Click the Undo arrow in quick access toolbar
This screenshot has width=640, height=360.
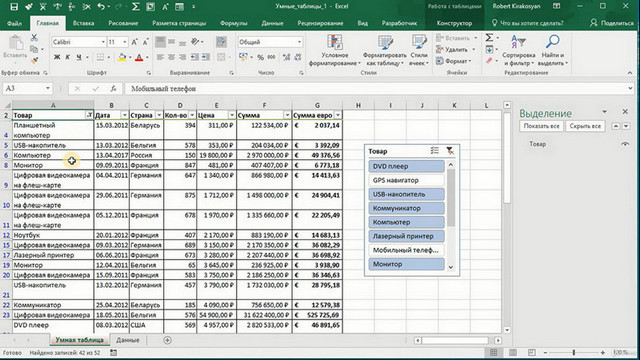pos(101,7)
